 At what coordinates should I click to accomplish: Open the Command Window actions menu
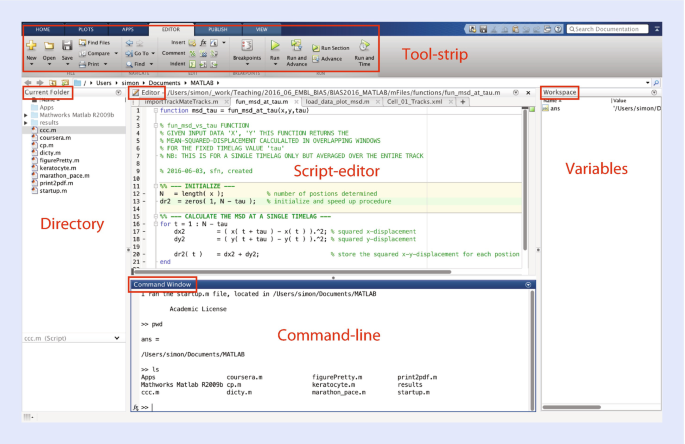point(528,284)
